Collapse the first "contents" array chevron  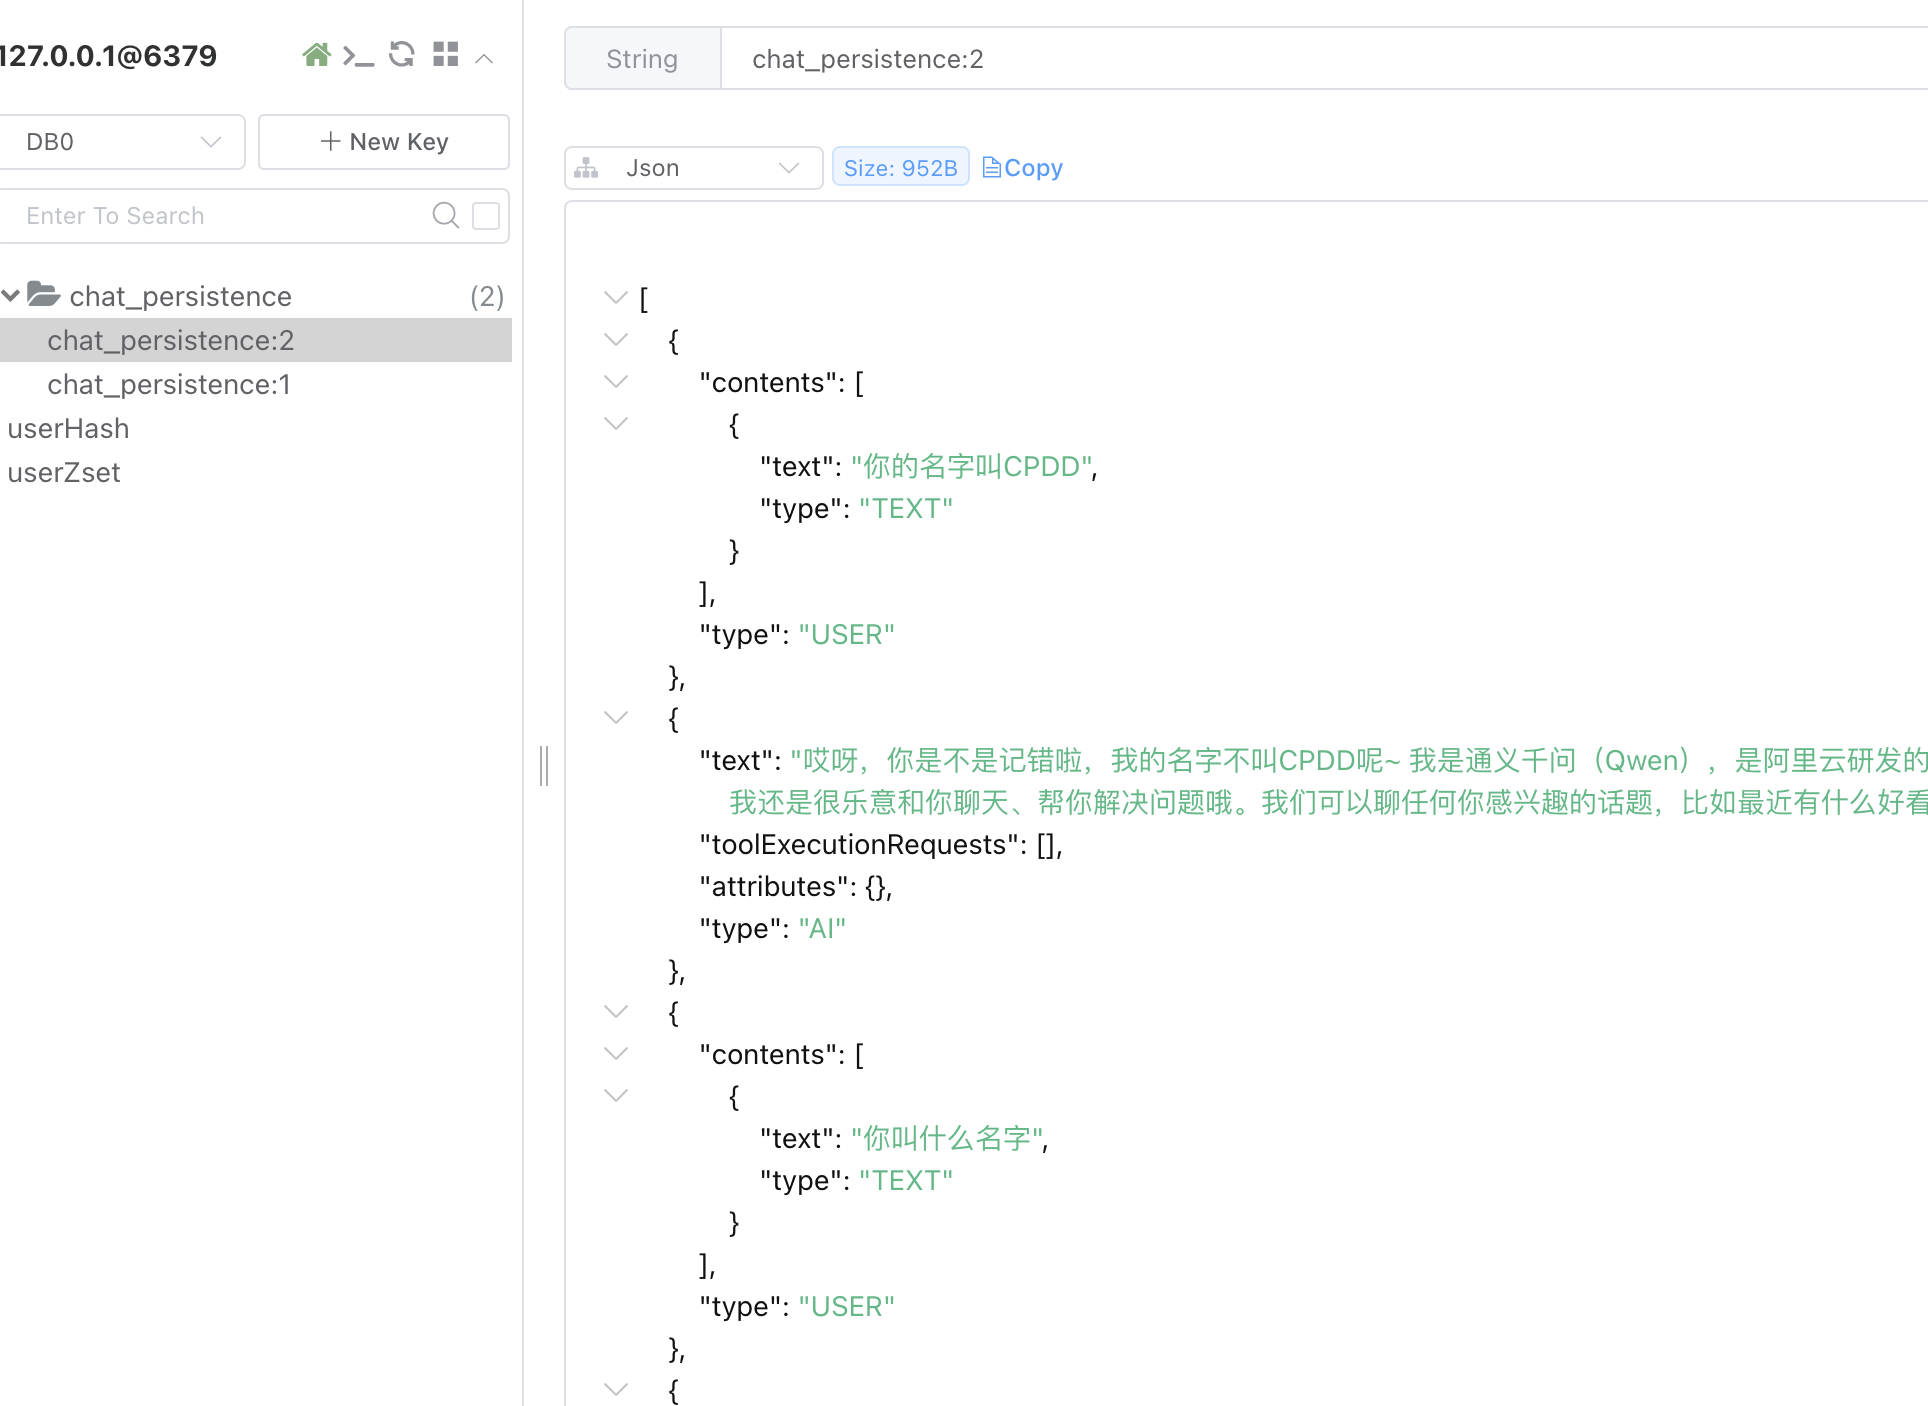click(616, 381)
